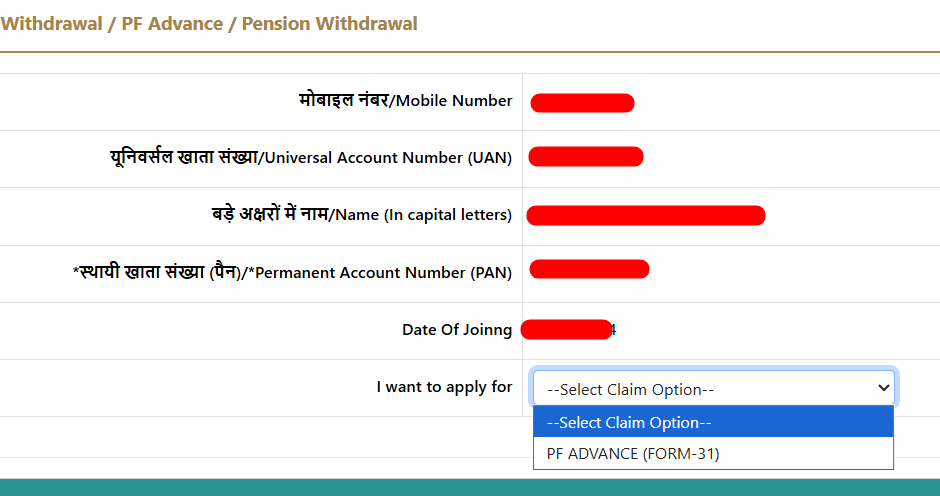Click the Date Of Joinng label
Viewport: 940px width, 496px height.
click(457, 330)
